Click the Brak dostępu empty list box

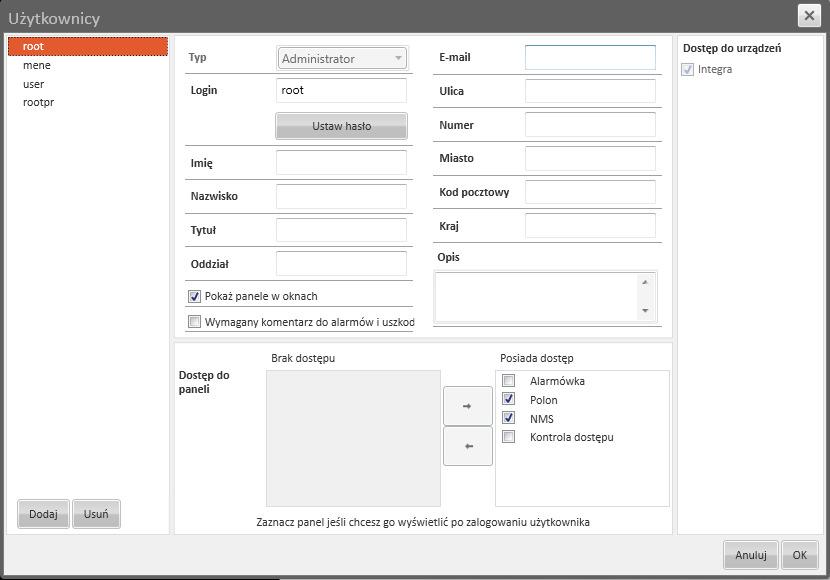tap(353, 438)
